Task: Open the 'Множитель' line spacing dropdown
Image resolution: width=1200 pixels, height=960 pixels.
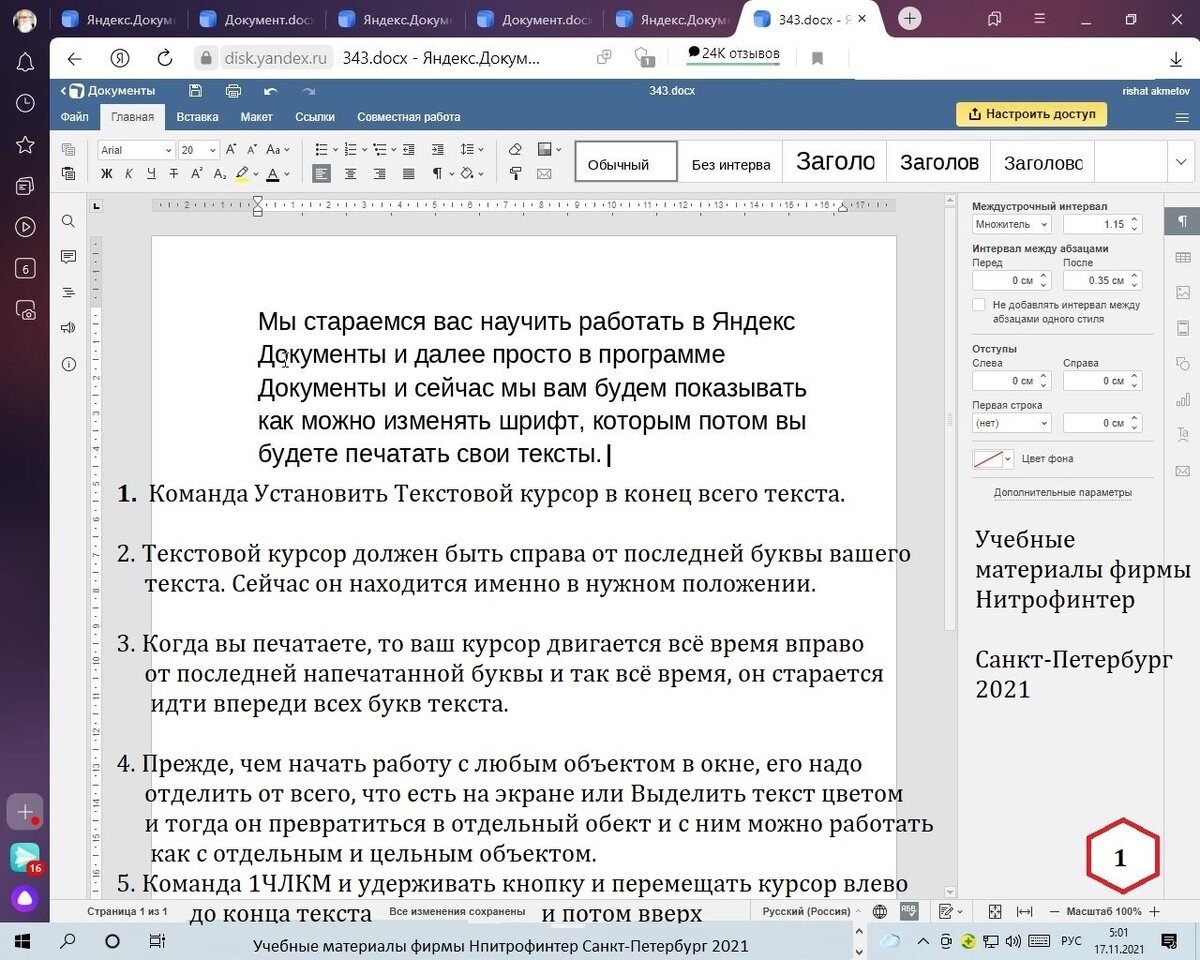Action: 1010,224
